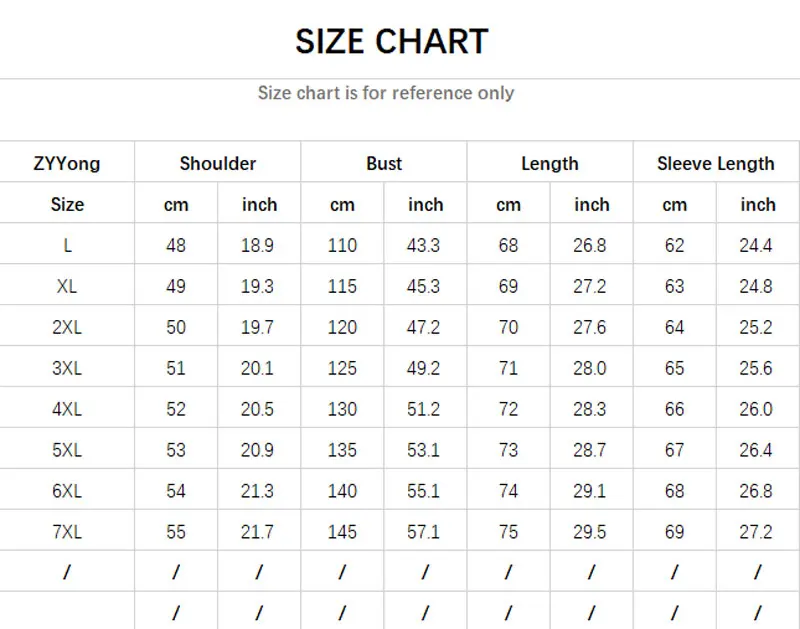Image resolution: width=800 pixels, height=629 pixels.
Task: Click the SIZE CHART title
Action: (392, 41)
